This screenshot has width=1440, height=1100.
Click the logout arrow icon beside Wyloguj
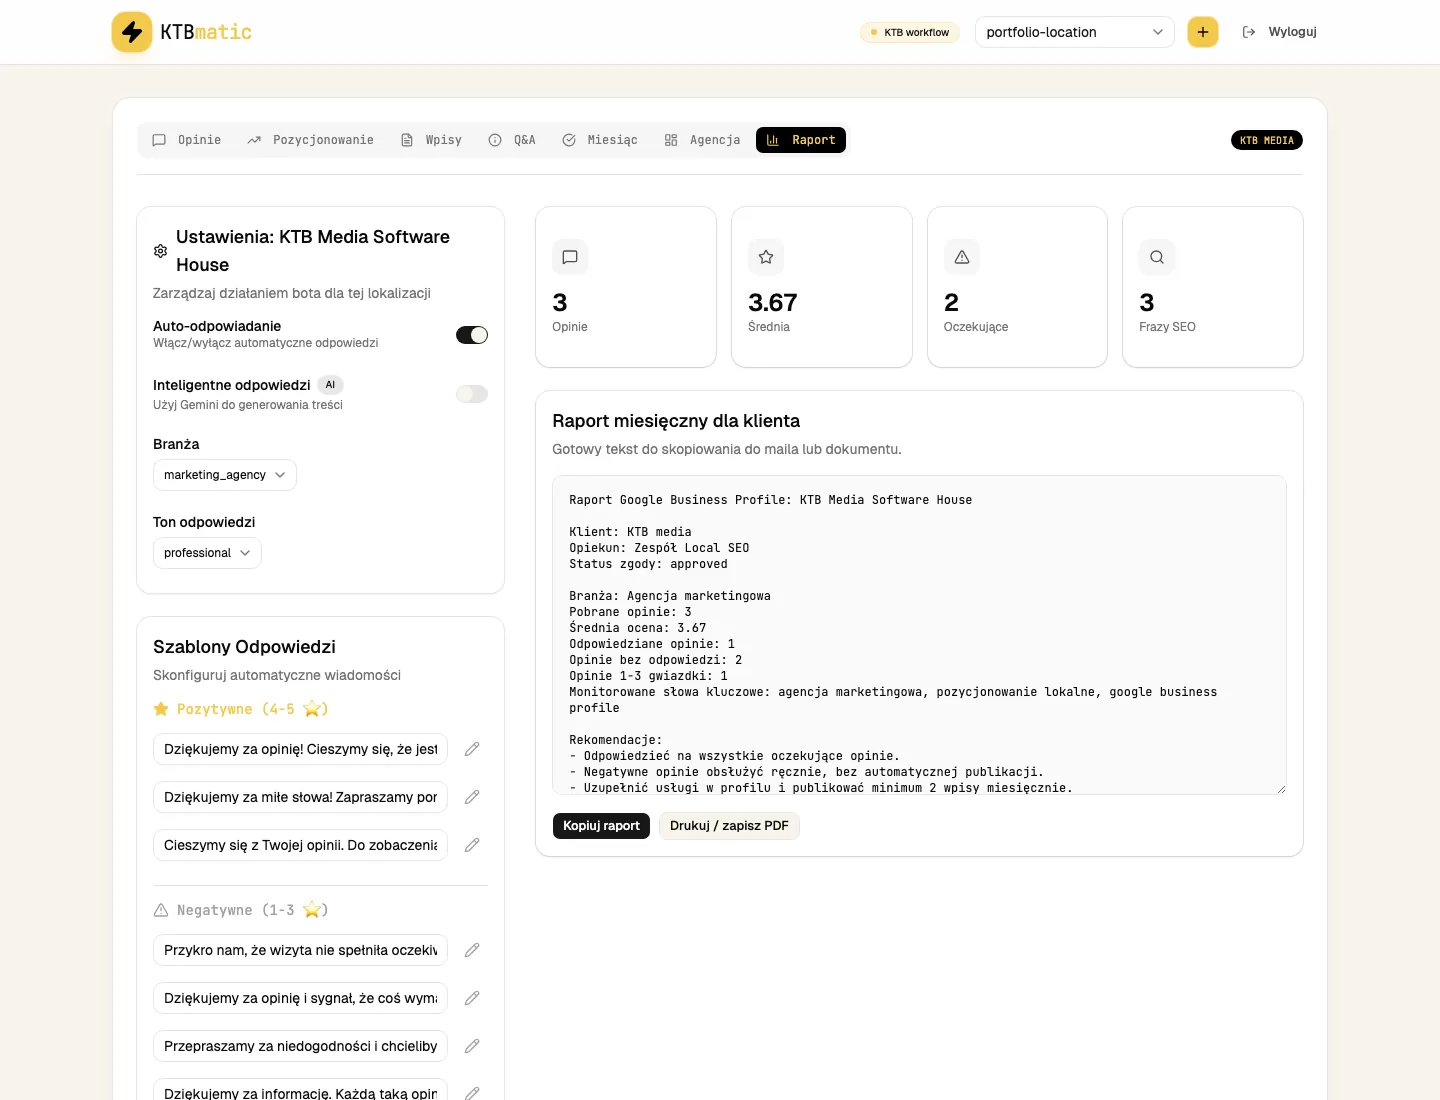(1249, 32)
